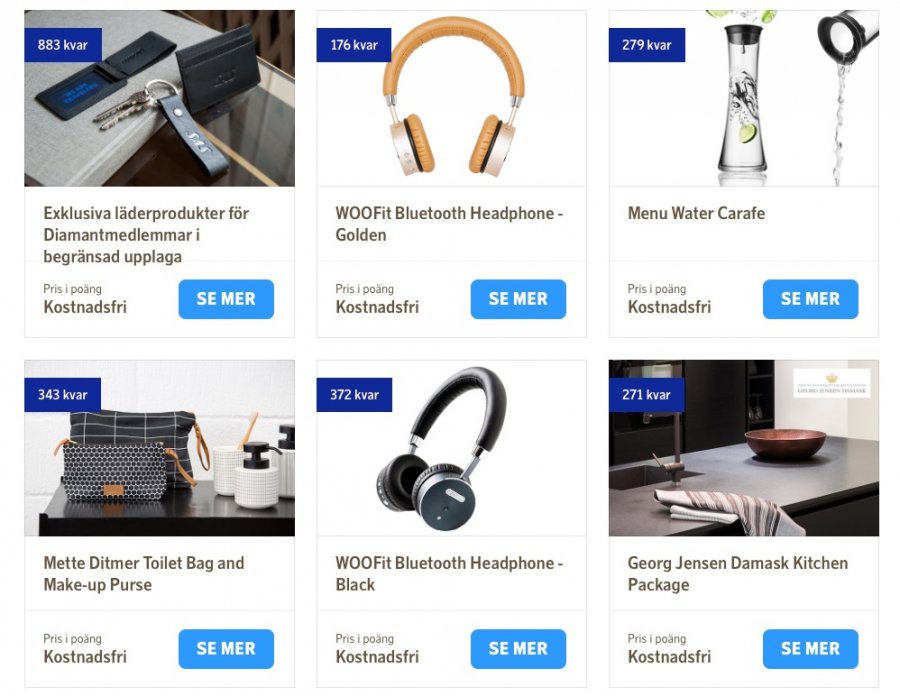Open Mette Ditmer Toilet Bag title link
The width and height of the screenshot is (900, 696).
click(144, 574)
